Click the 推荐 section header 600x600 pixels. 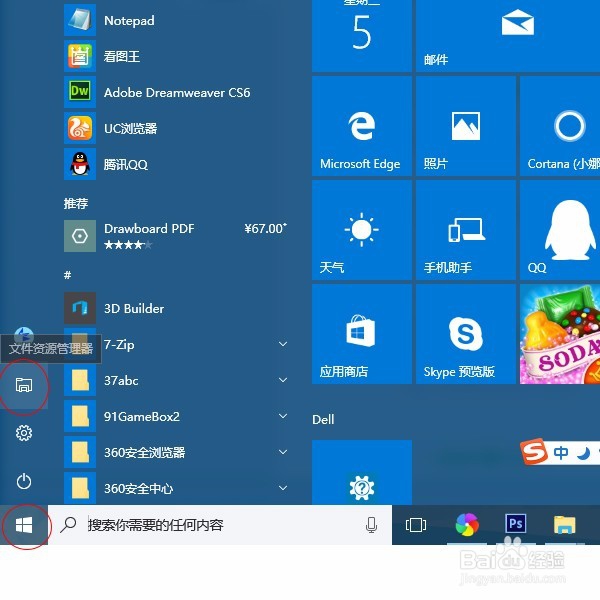76,203
